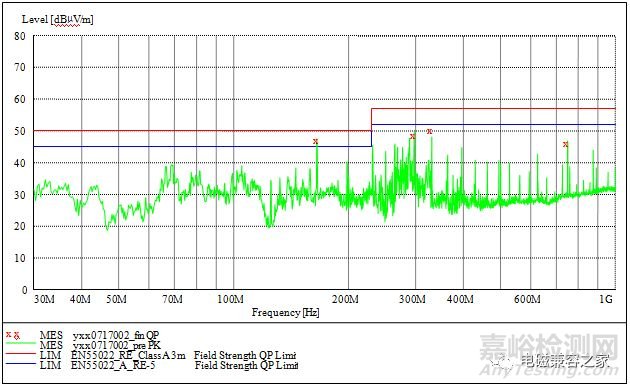Click the QP marker near 170 MHz

point(315,141)
